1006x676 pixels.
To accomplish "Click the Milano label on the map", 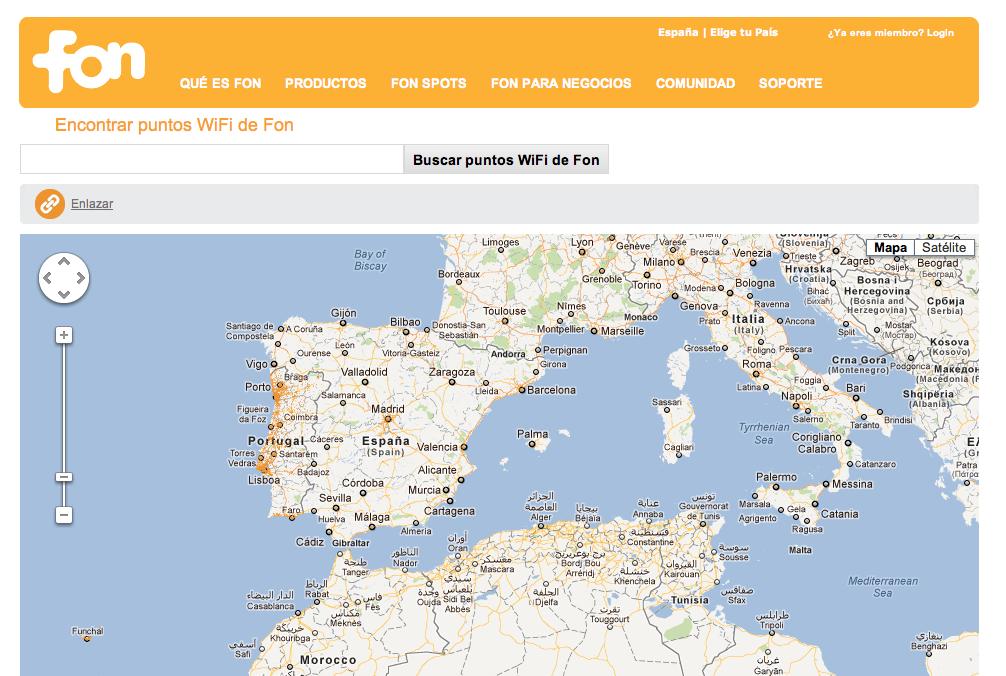I will (x=659, y=262).
